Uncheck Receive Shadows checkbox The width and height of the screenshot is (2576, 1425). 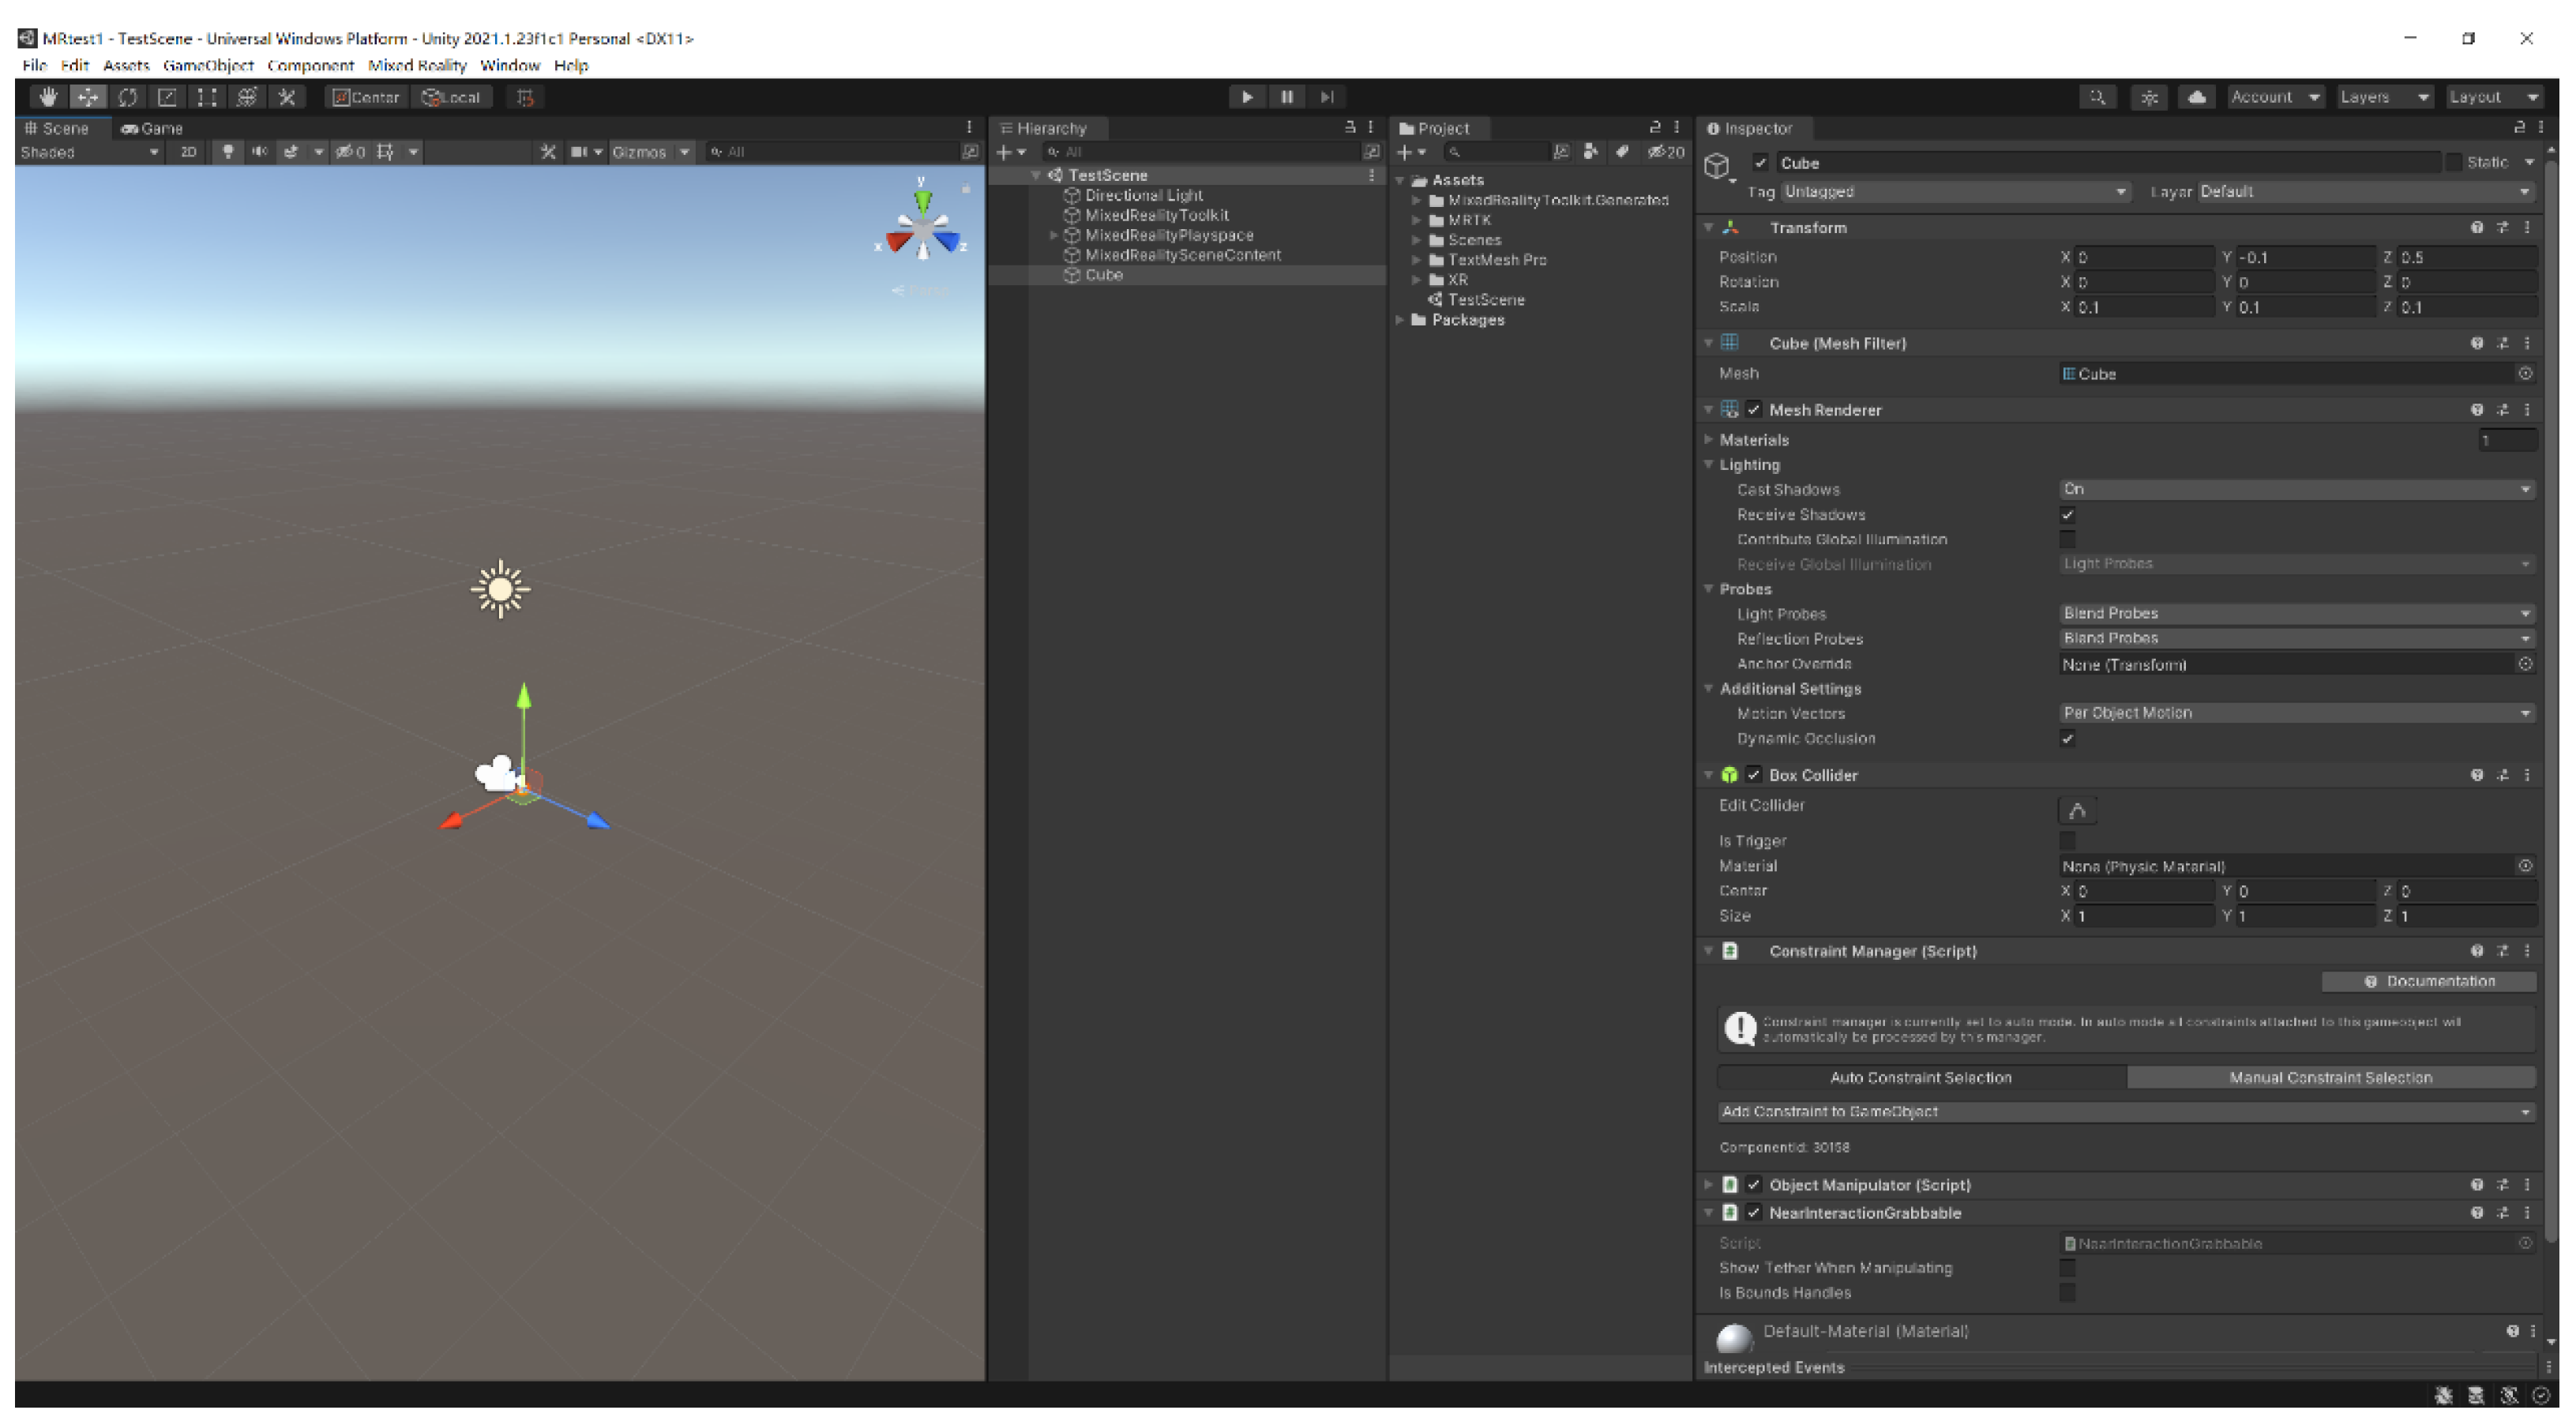point(2067,515)
